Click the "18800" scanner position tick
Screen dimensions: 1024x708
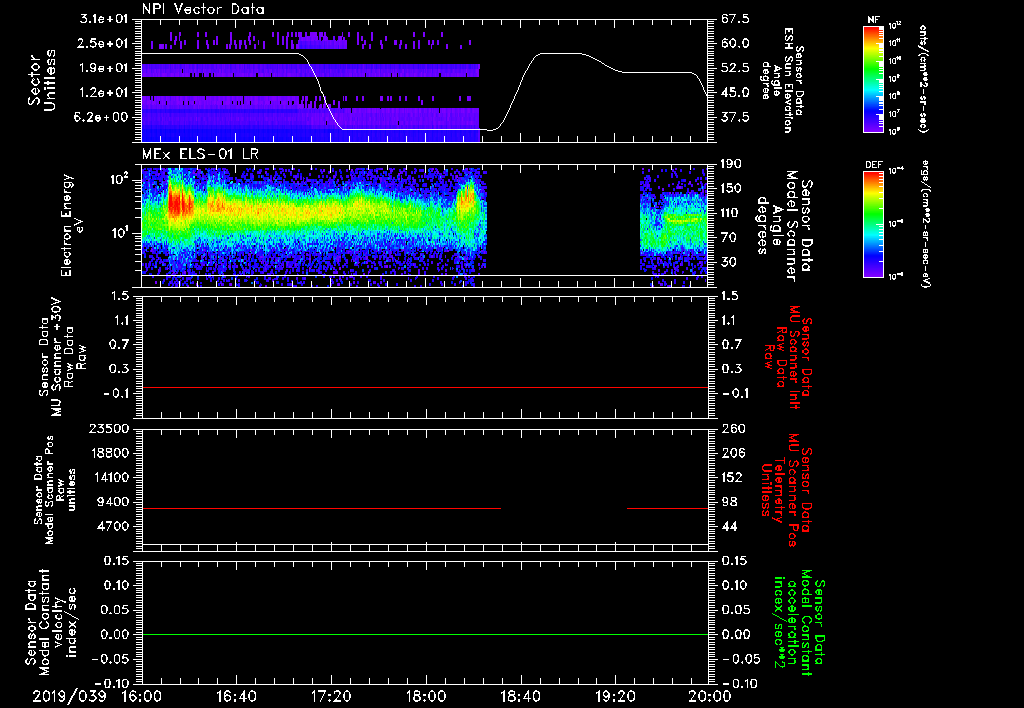click(108, 453)
